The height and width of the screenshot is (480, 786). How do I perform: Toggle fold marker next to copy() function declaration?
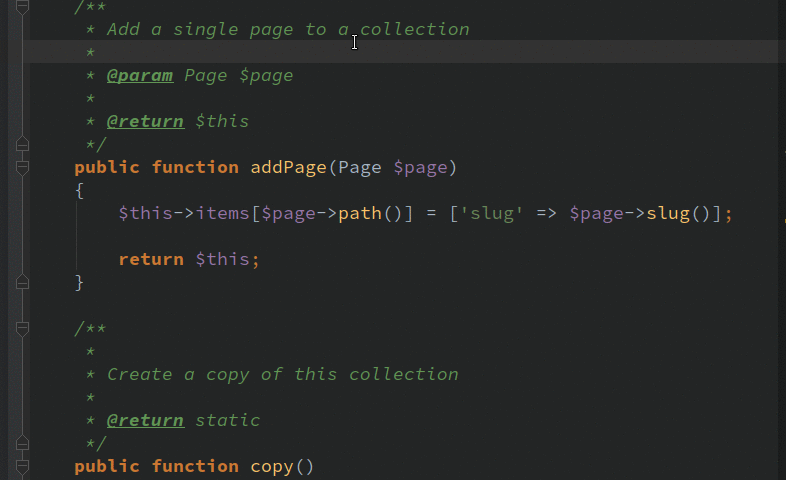[22, 466]
